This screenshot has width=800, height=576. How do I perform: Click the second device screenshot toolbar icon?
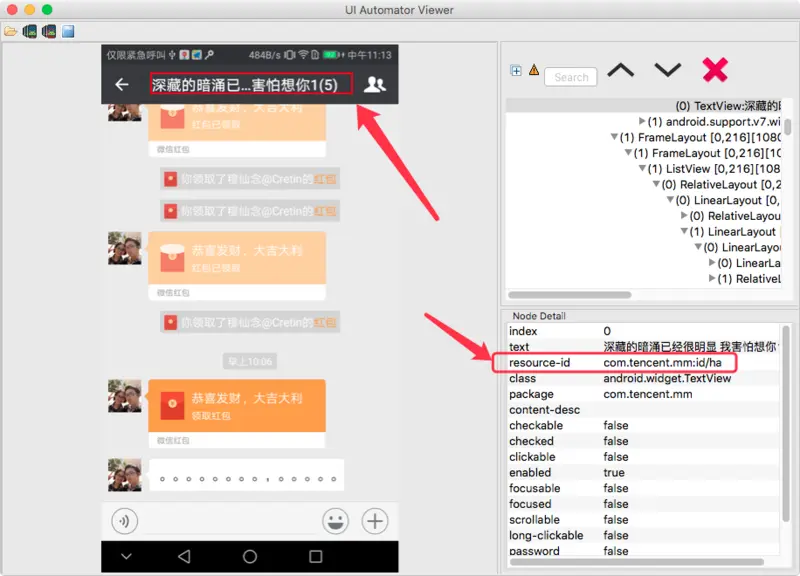(x=49, y=32)
